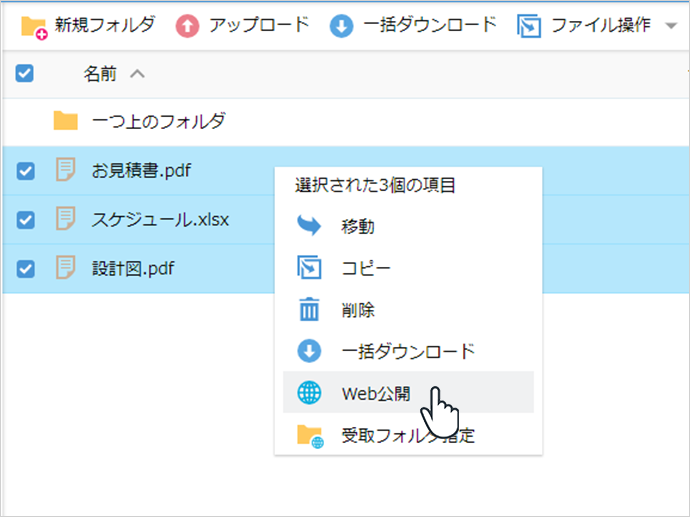Click the ファイル操作 toolbar button label
Image resolution: width=690 pixels, height=517 pixels.
click(x=601, y=25)
